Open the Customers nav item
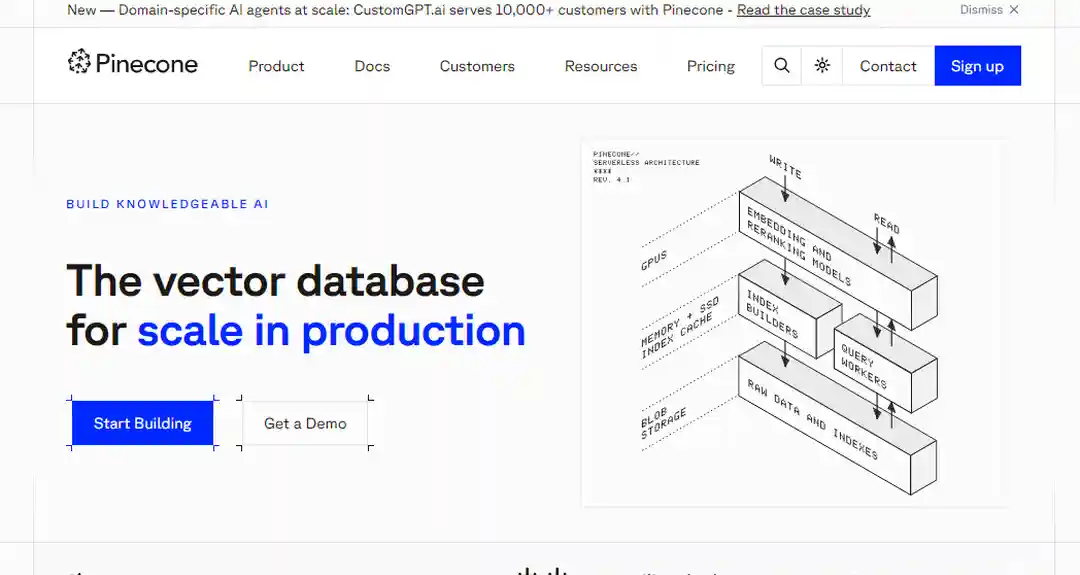 point(477,66)
